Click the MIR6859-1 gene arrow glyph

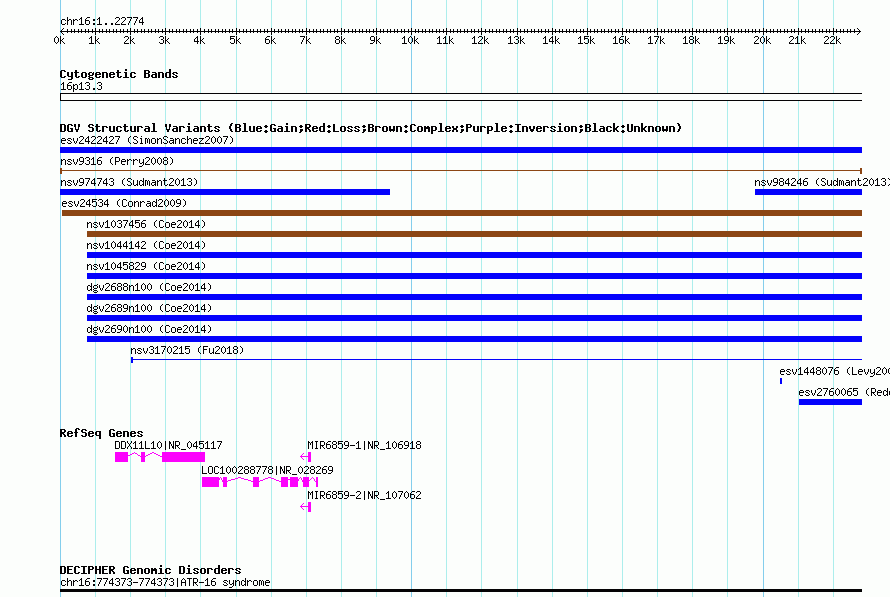tap(305, 456)
